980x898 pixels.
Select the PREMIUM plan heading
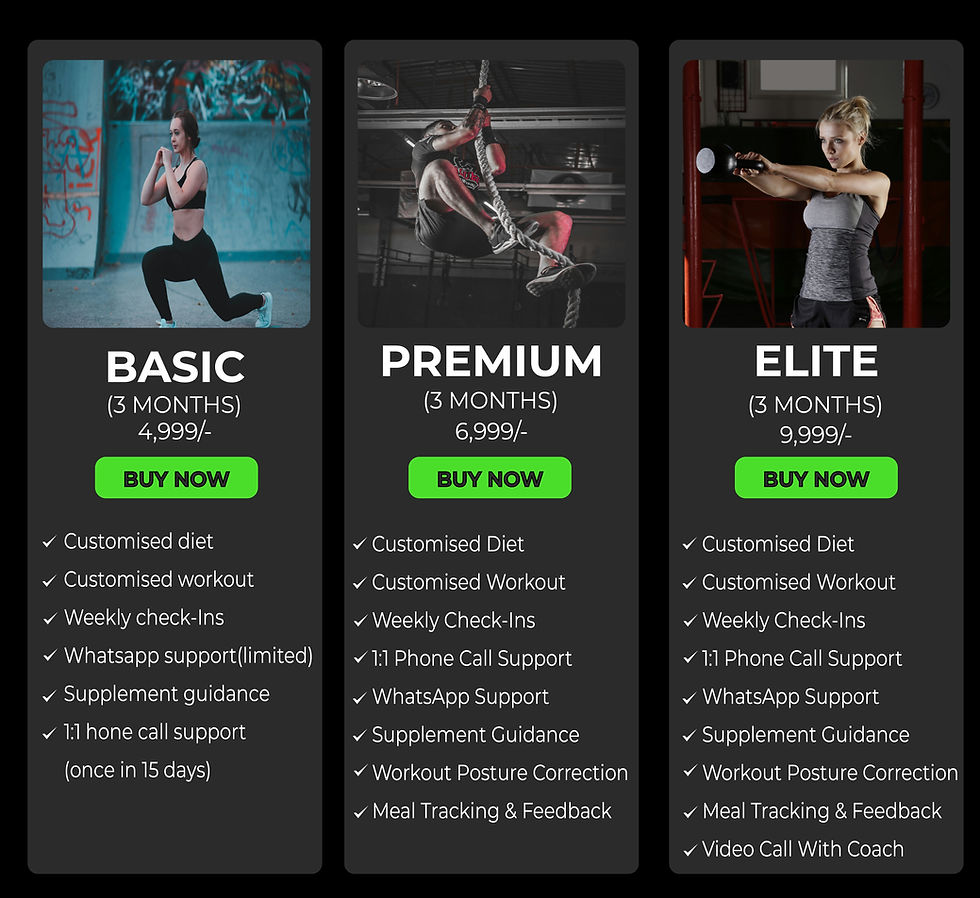click(491, 361)
